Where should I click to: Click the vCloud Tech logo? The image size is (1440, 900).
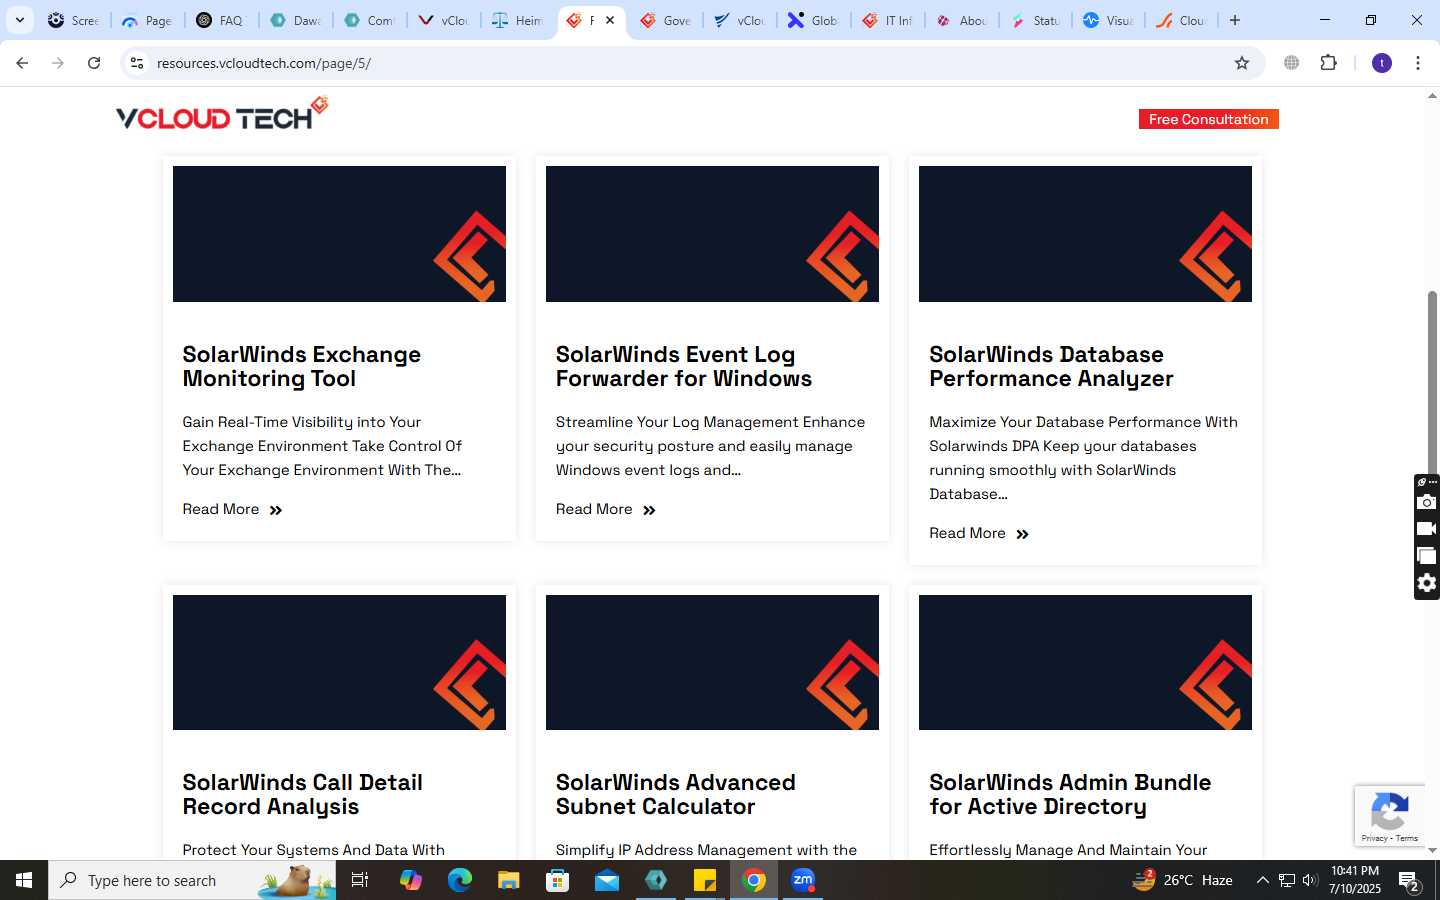tap(222, 114)
